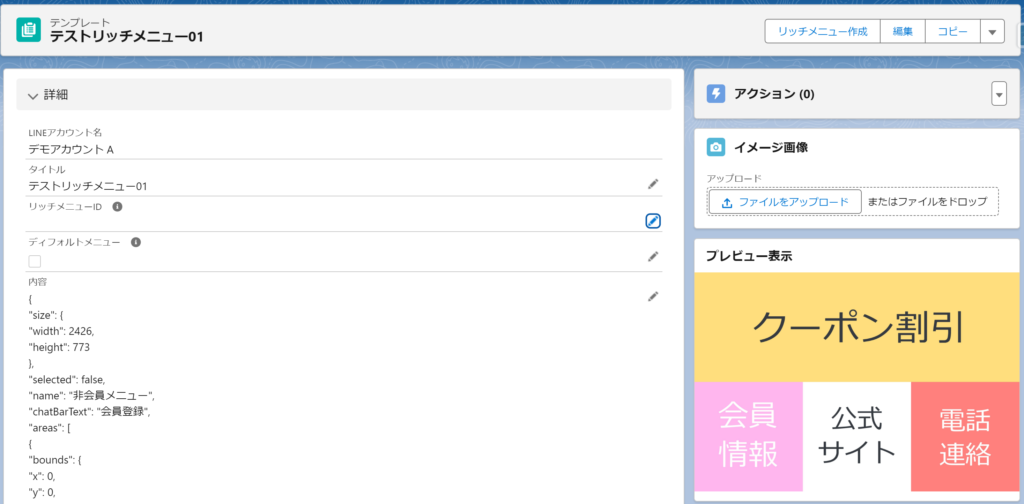The width and height of the screenshot is (1024, 504).
Task: Click the camera image panel icon
Action: pyautogui.click(x=715, y=147)
